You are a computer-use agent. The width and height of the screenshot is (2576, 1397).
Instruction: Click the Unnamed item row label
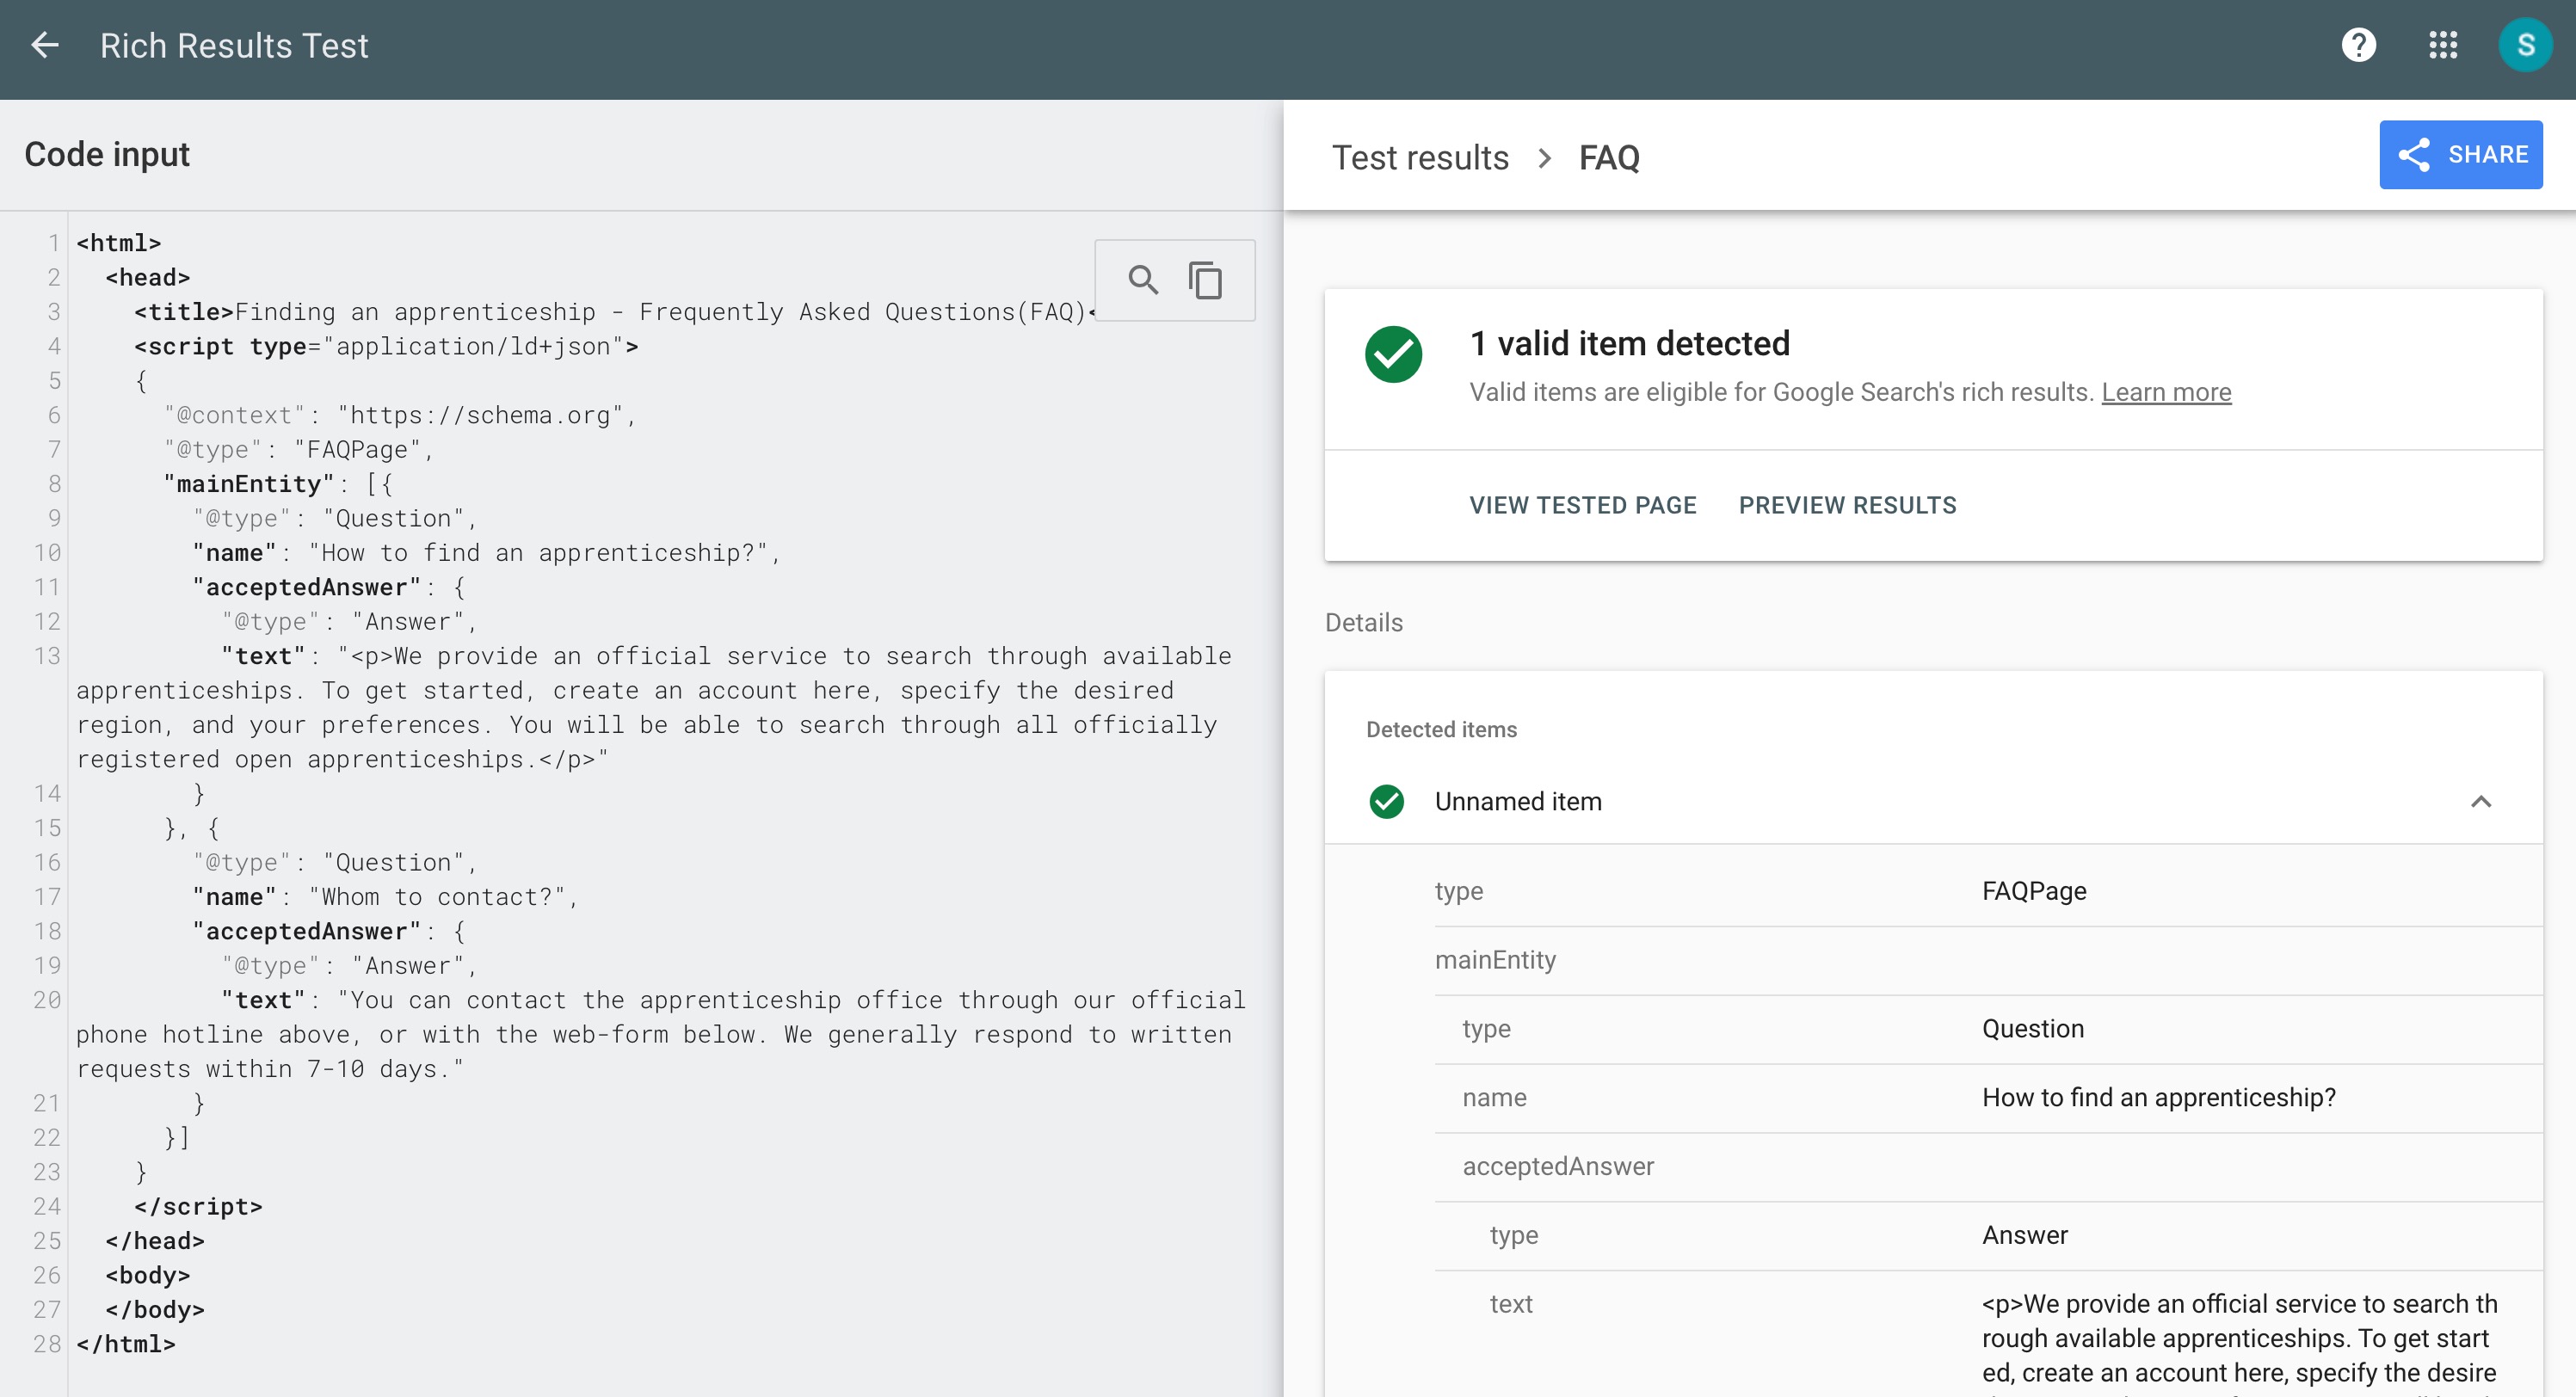[1517, 801]
